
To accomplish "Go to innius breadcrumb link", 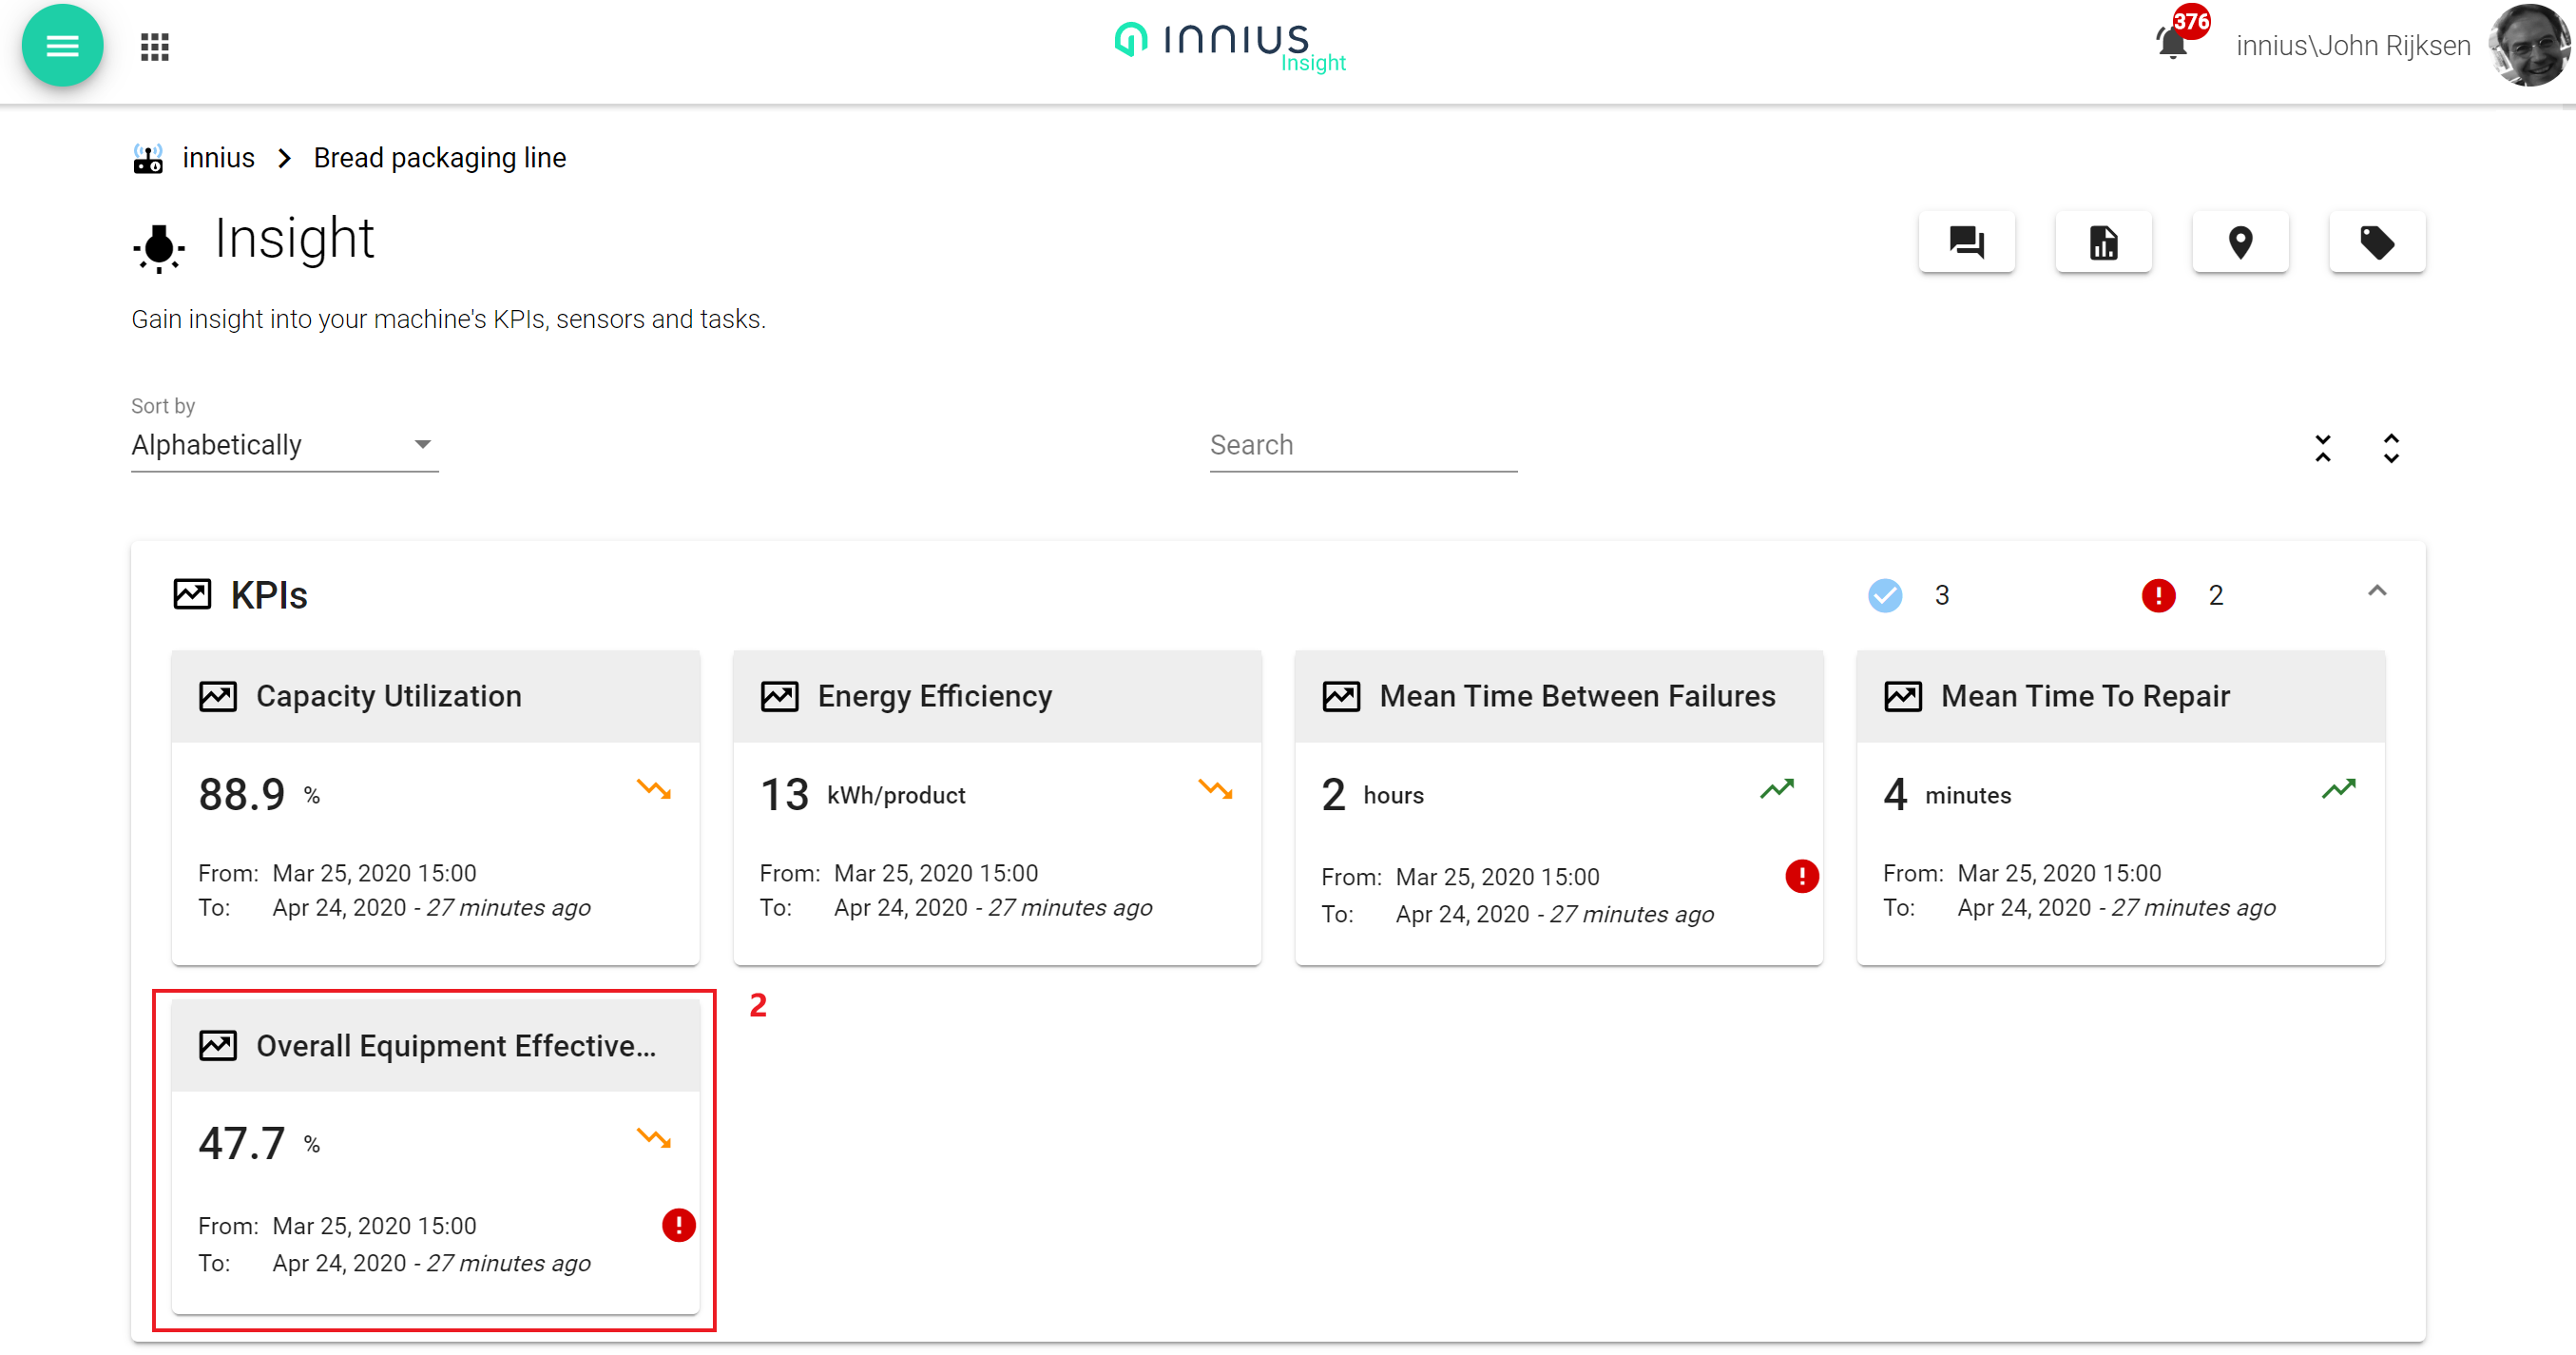I will (218, 158).
